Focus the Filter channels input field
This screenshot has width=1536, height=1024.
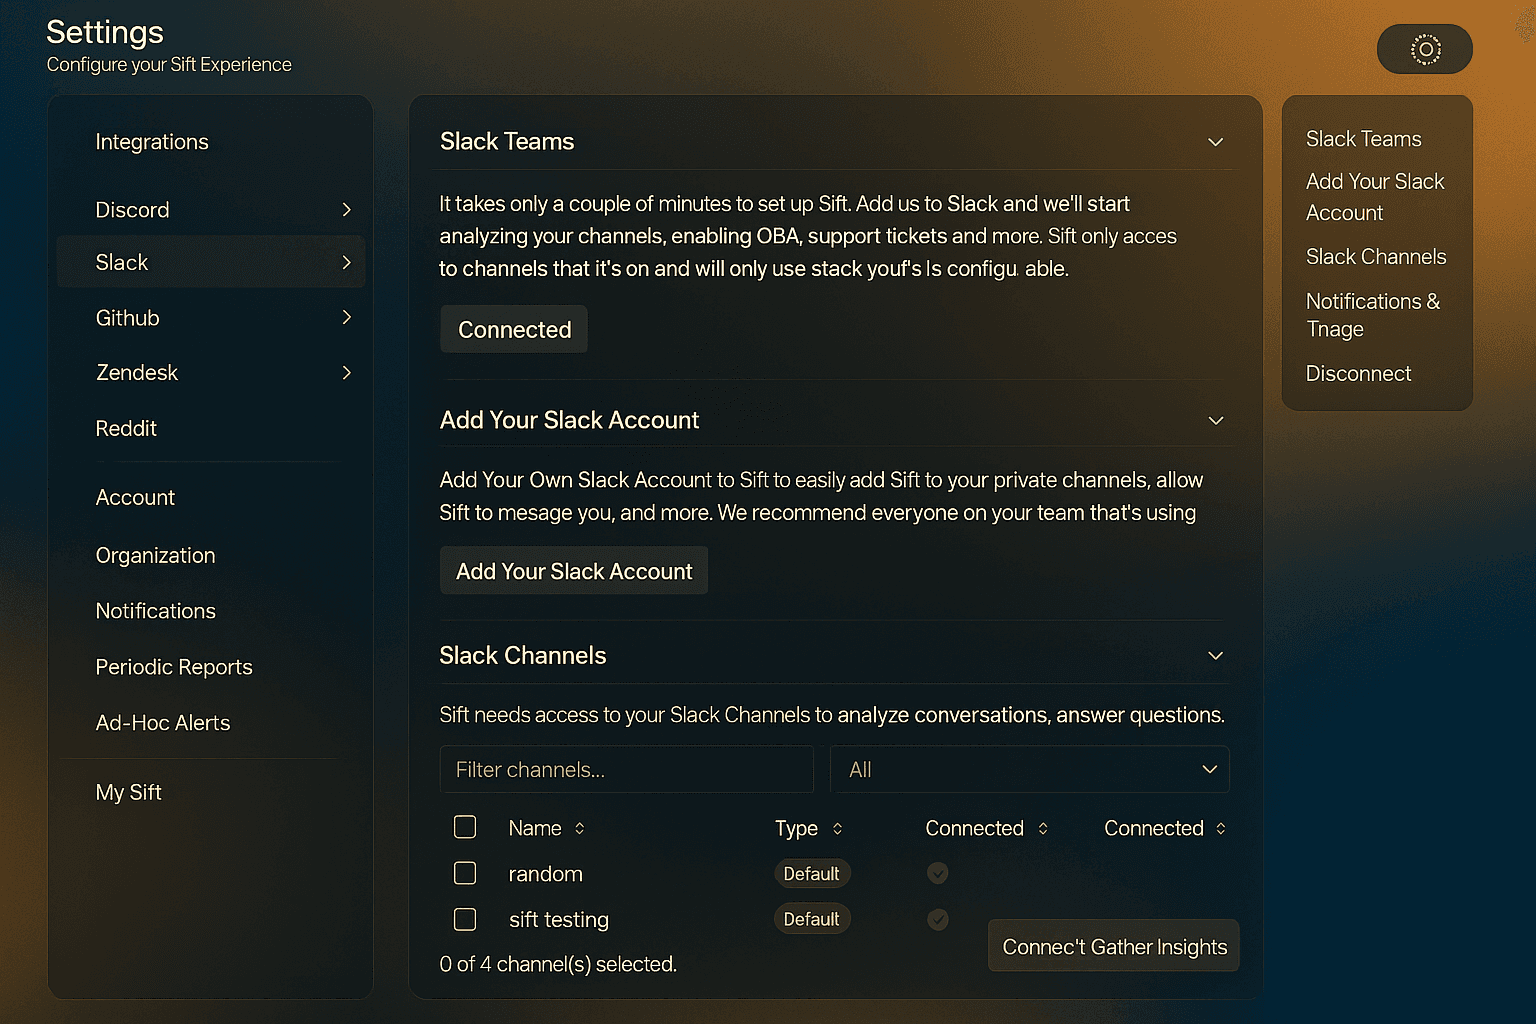tap(626, 770)
